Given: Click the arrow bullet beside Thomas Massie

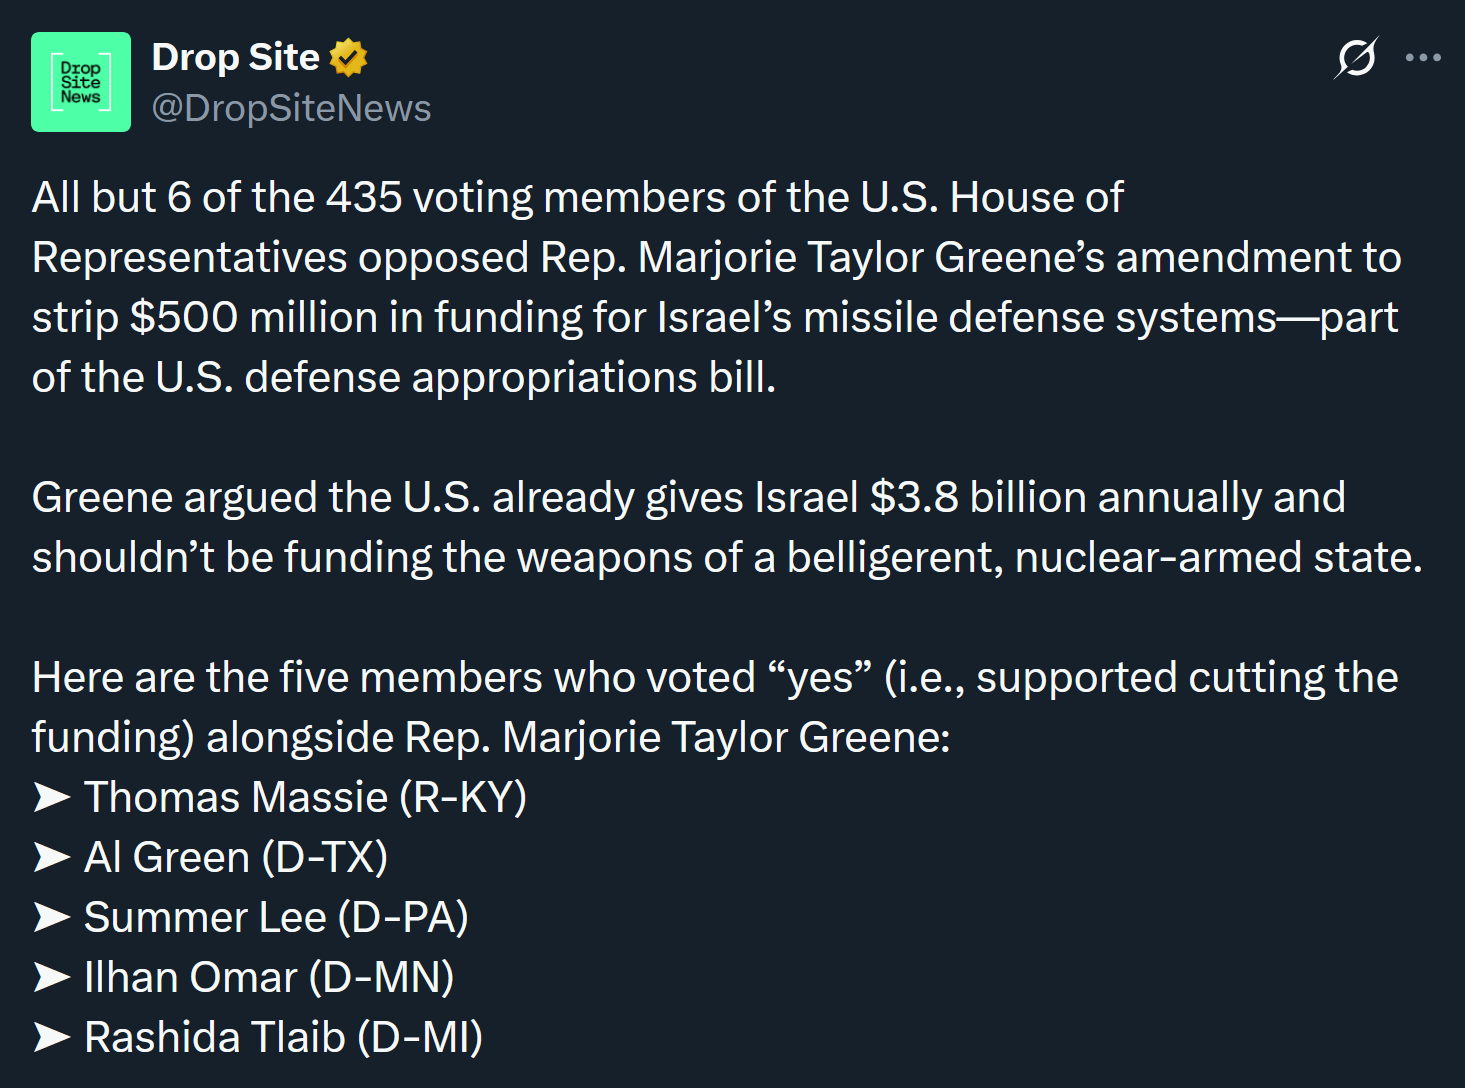Looking at the screenshot, I should [x=52, y=797].
